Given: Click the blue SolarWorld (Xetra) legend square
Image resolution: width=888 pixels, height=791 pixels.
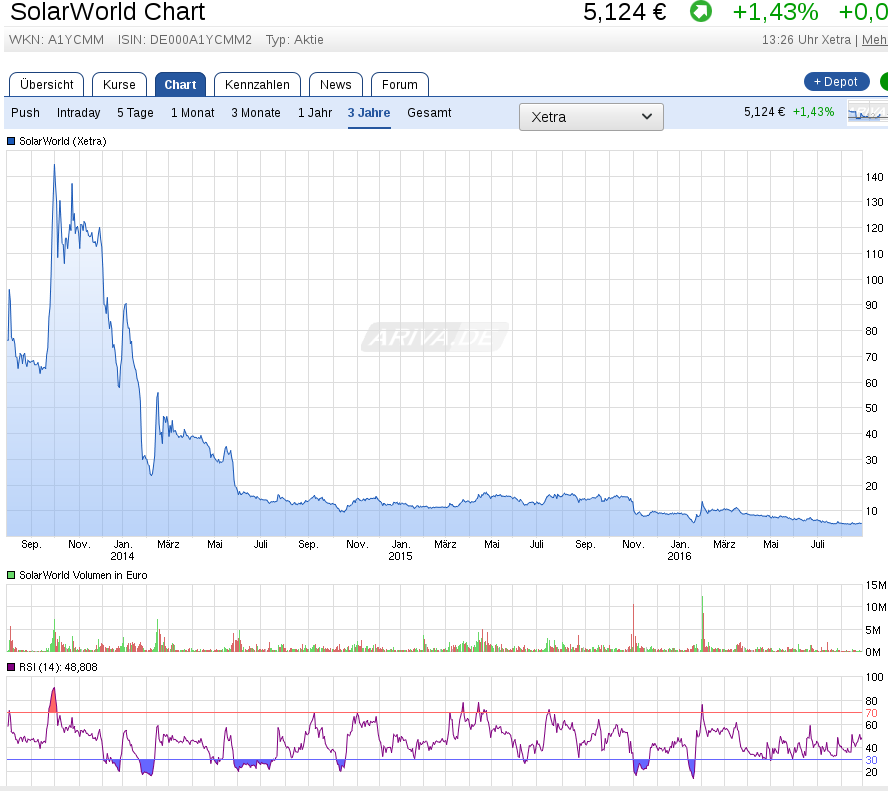Looking at the screenshot, I should (x=11, y=141).
